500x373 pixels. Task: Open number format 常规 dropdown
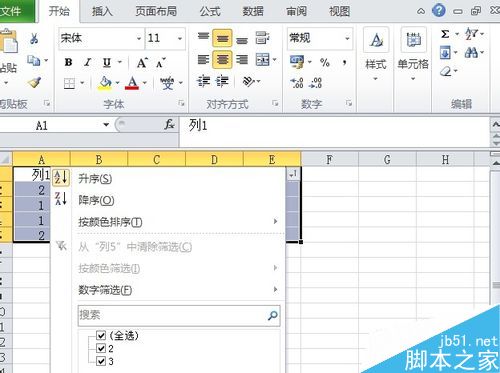pyautogui.click(x=347, y=39)
